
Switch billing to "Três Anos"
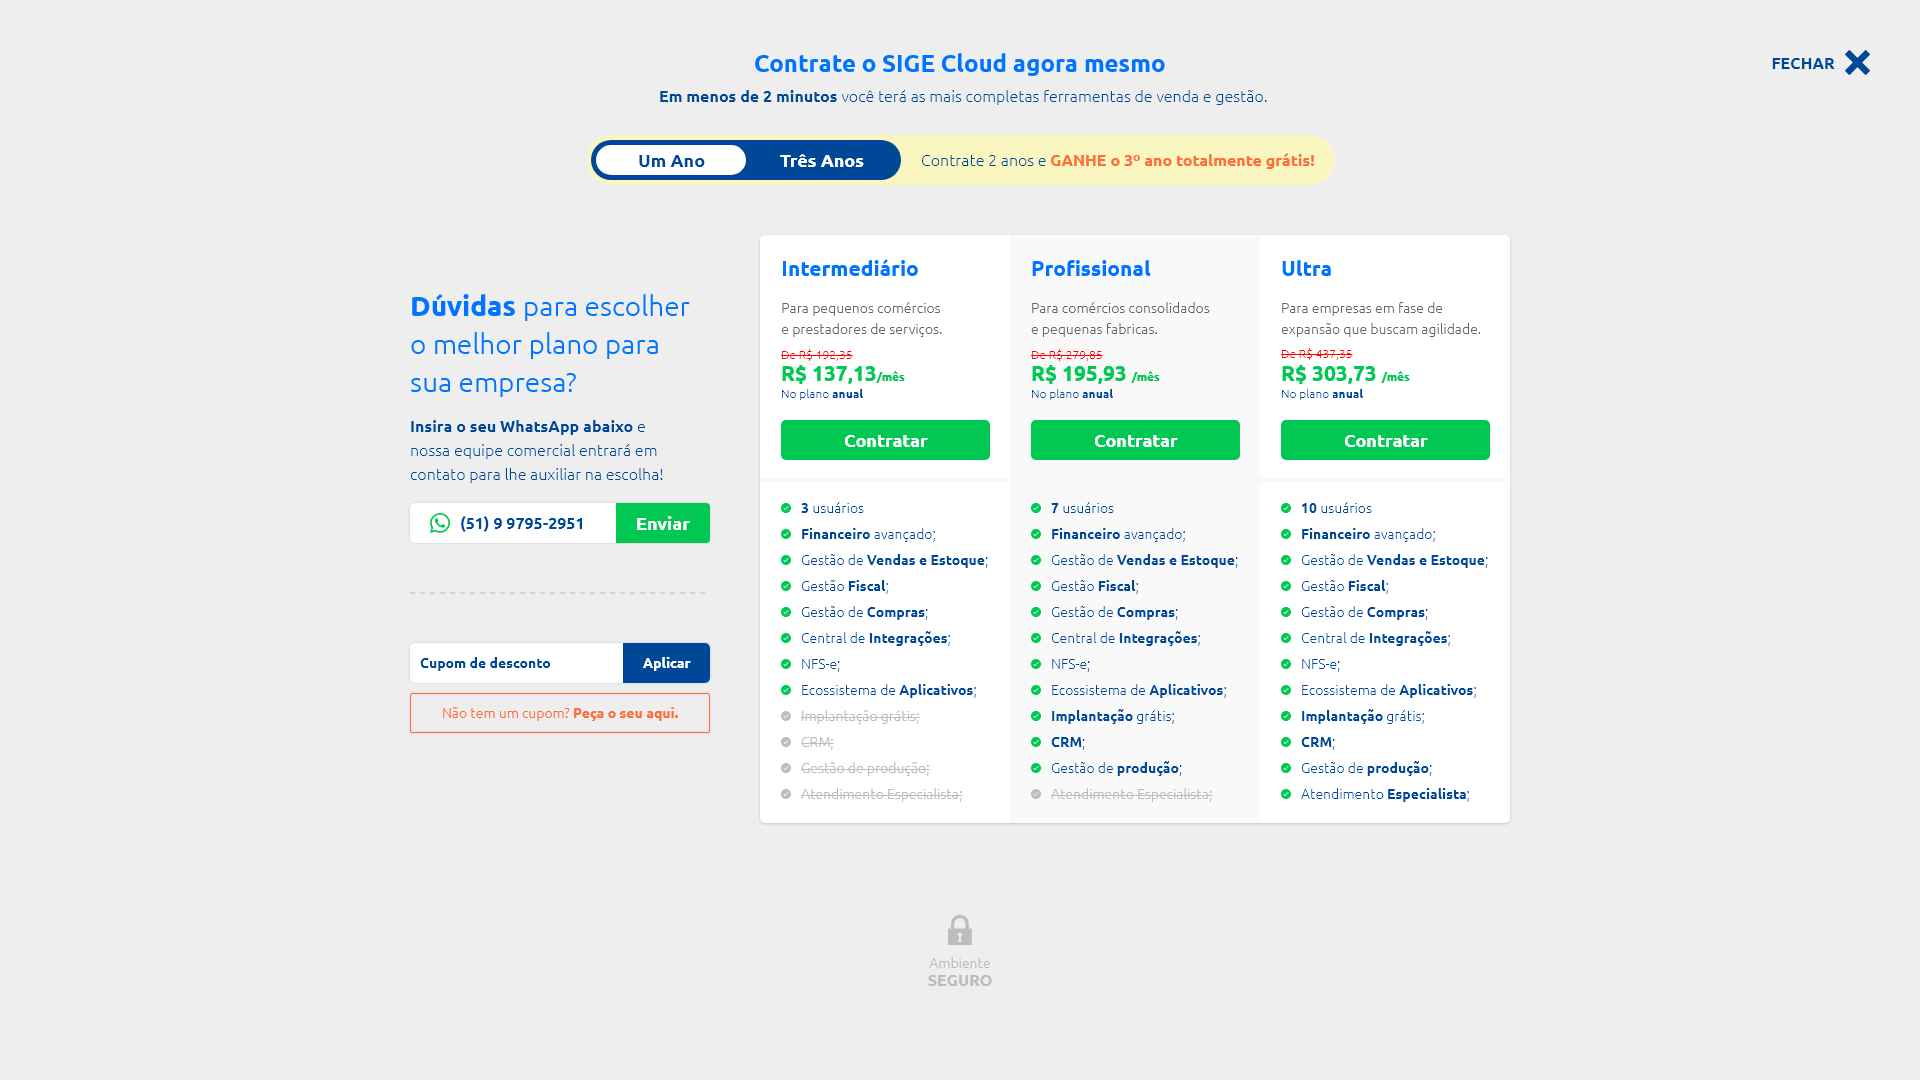[x=821, y=160]
